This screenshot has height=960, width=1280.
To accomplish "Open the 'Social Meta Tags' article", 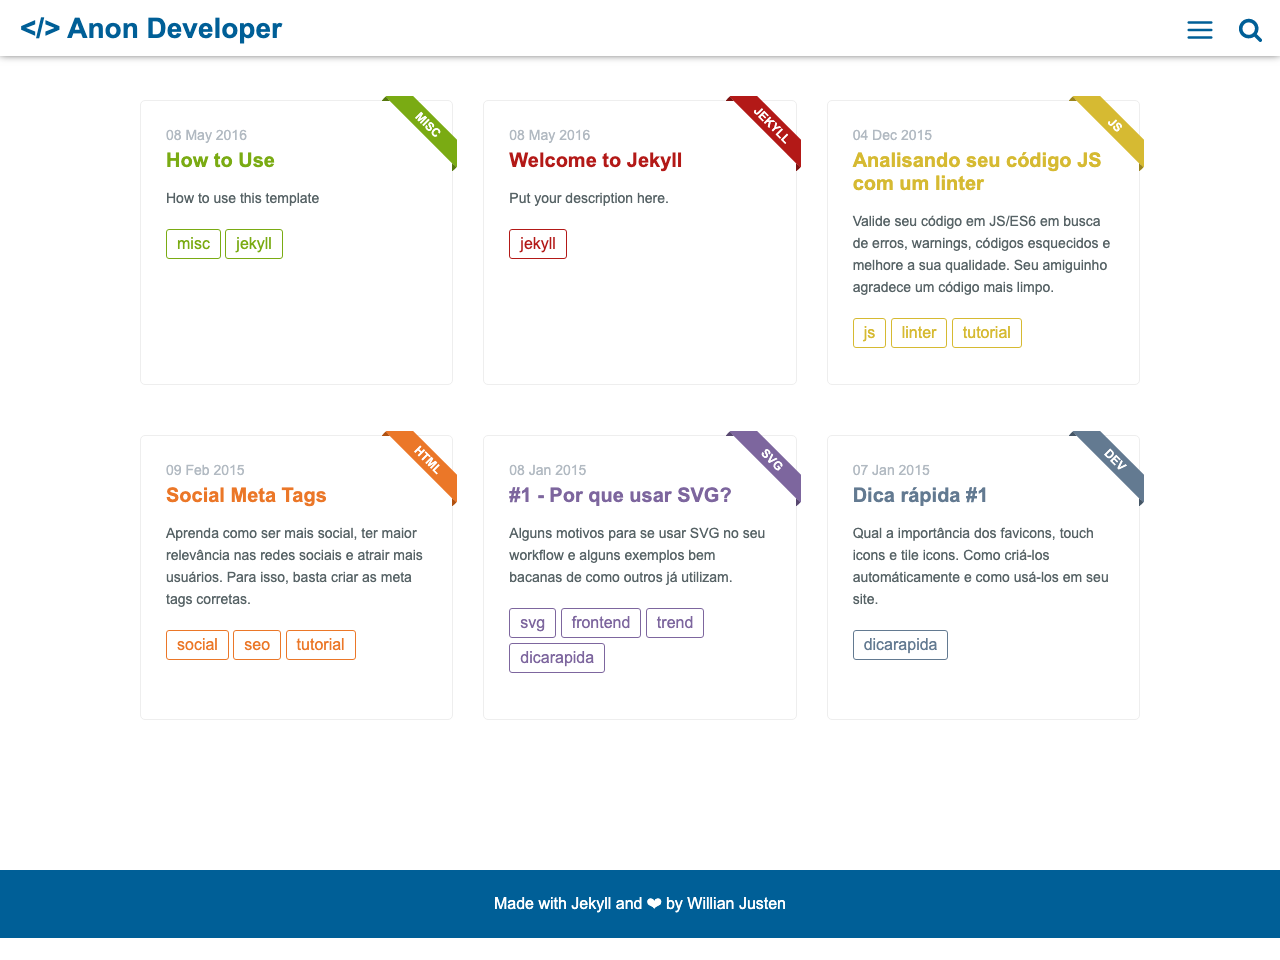I will (246, 495).
